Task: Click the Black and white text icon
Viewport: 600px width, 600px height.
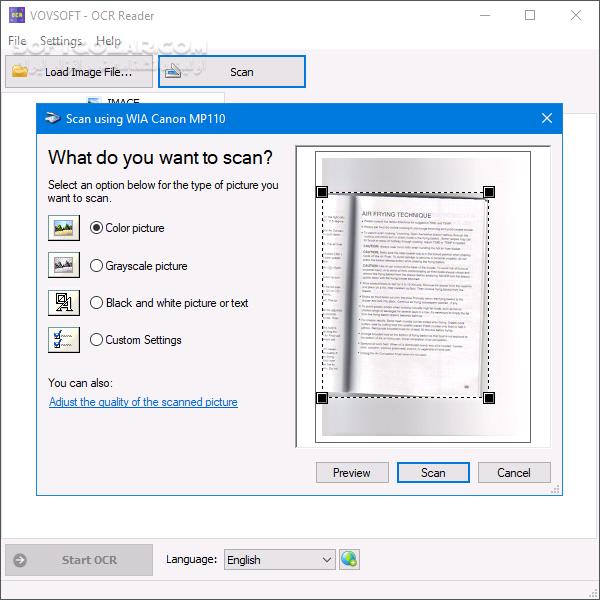Action: (x=64, y=302)
